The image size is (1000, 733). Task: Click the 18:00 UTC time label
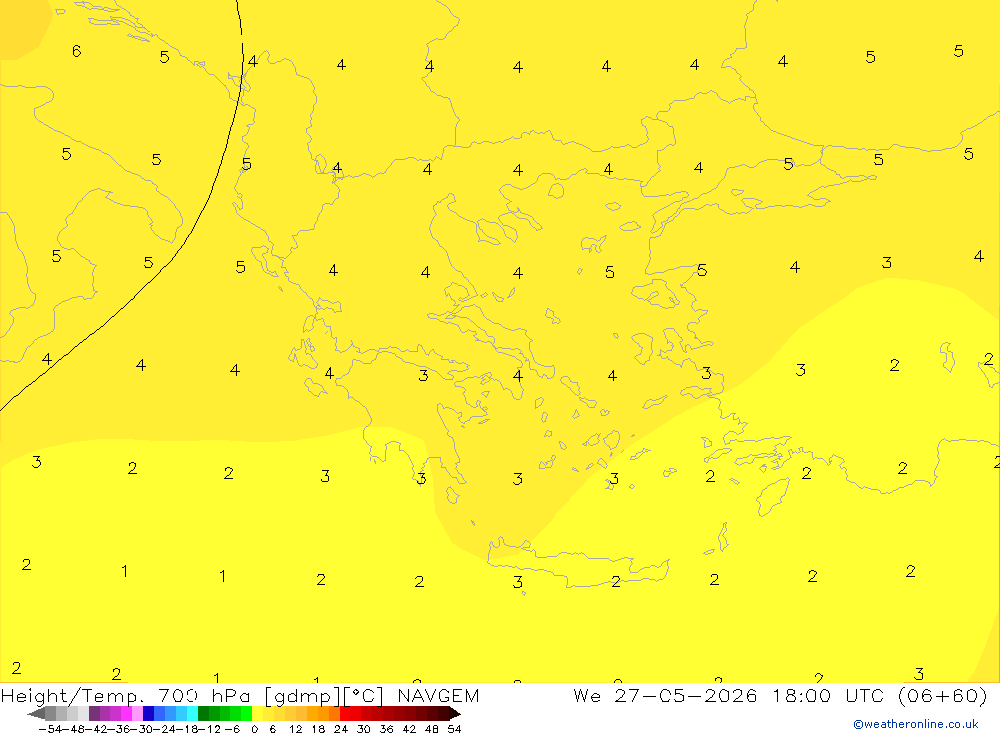pos(830,695)
